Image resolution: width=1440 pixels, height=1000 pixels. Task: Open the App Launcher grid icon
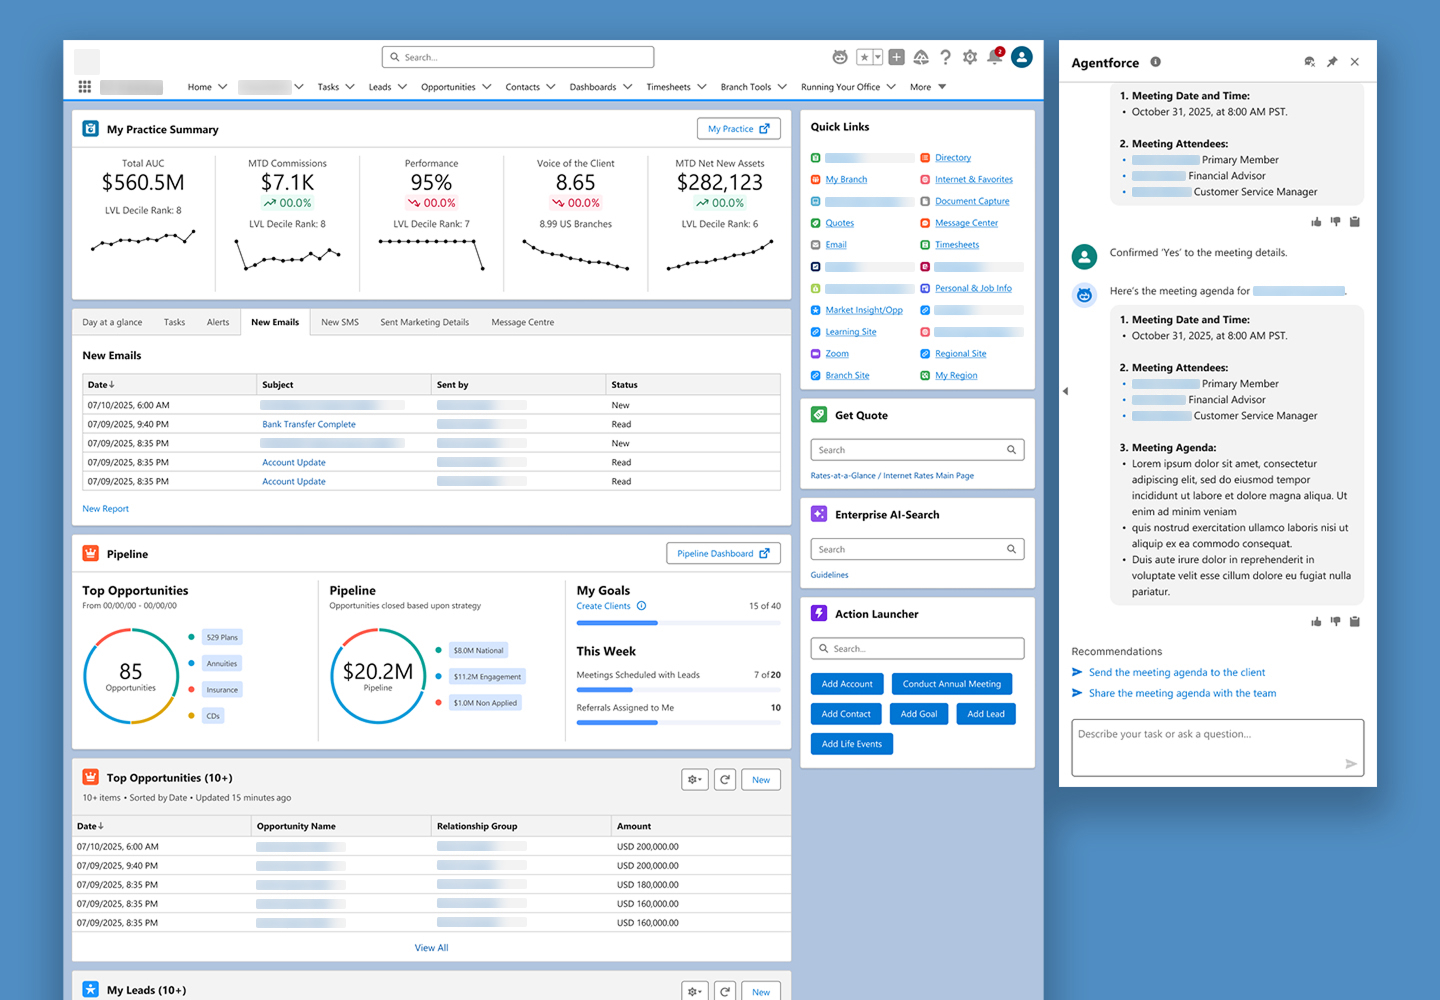[85, 87]
